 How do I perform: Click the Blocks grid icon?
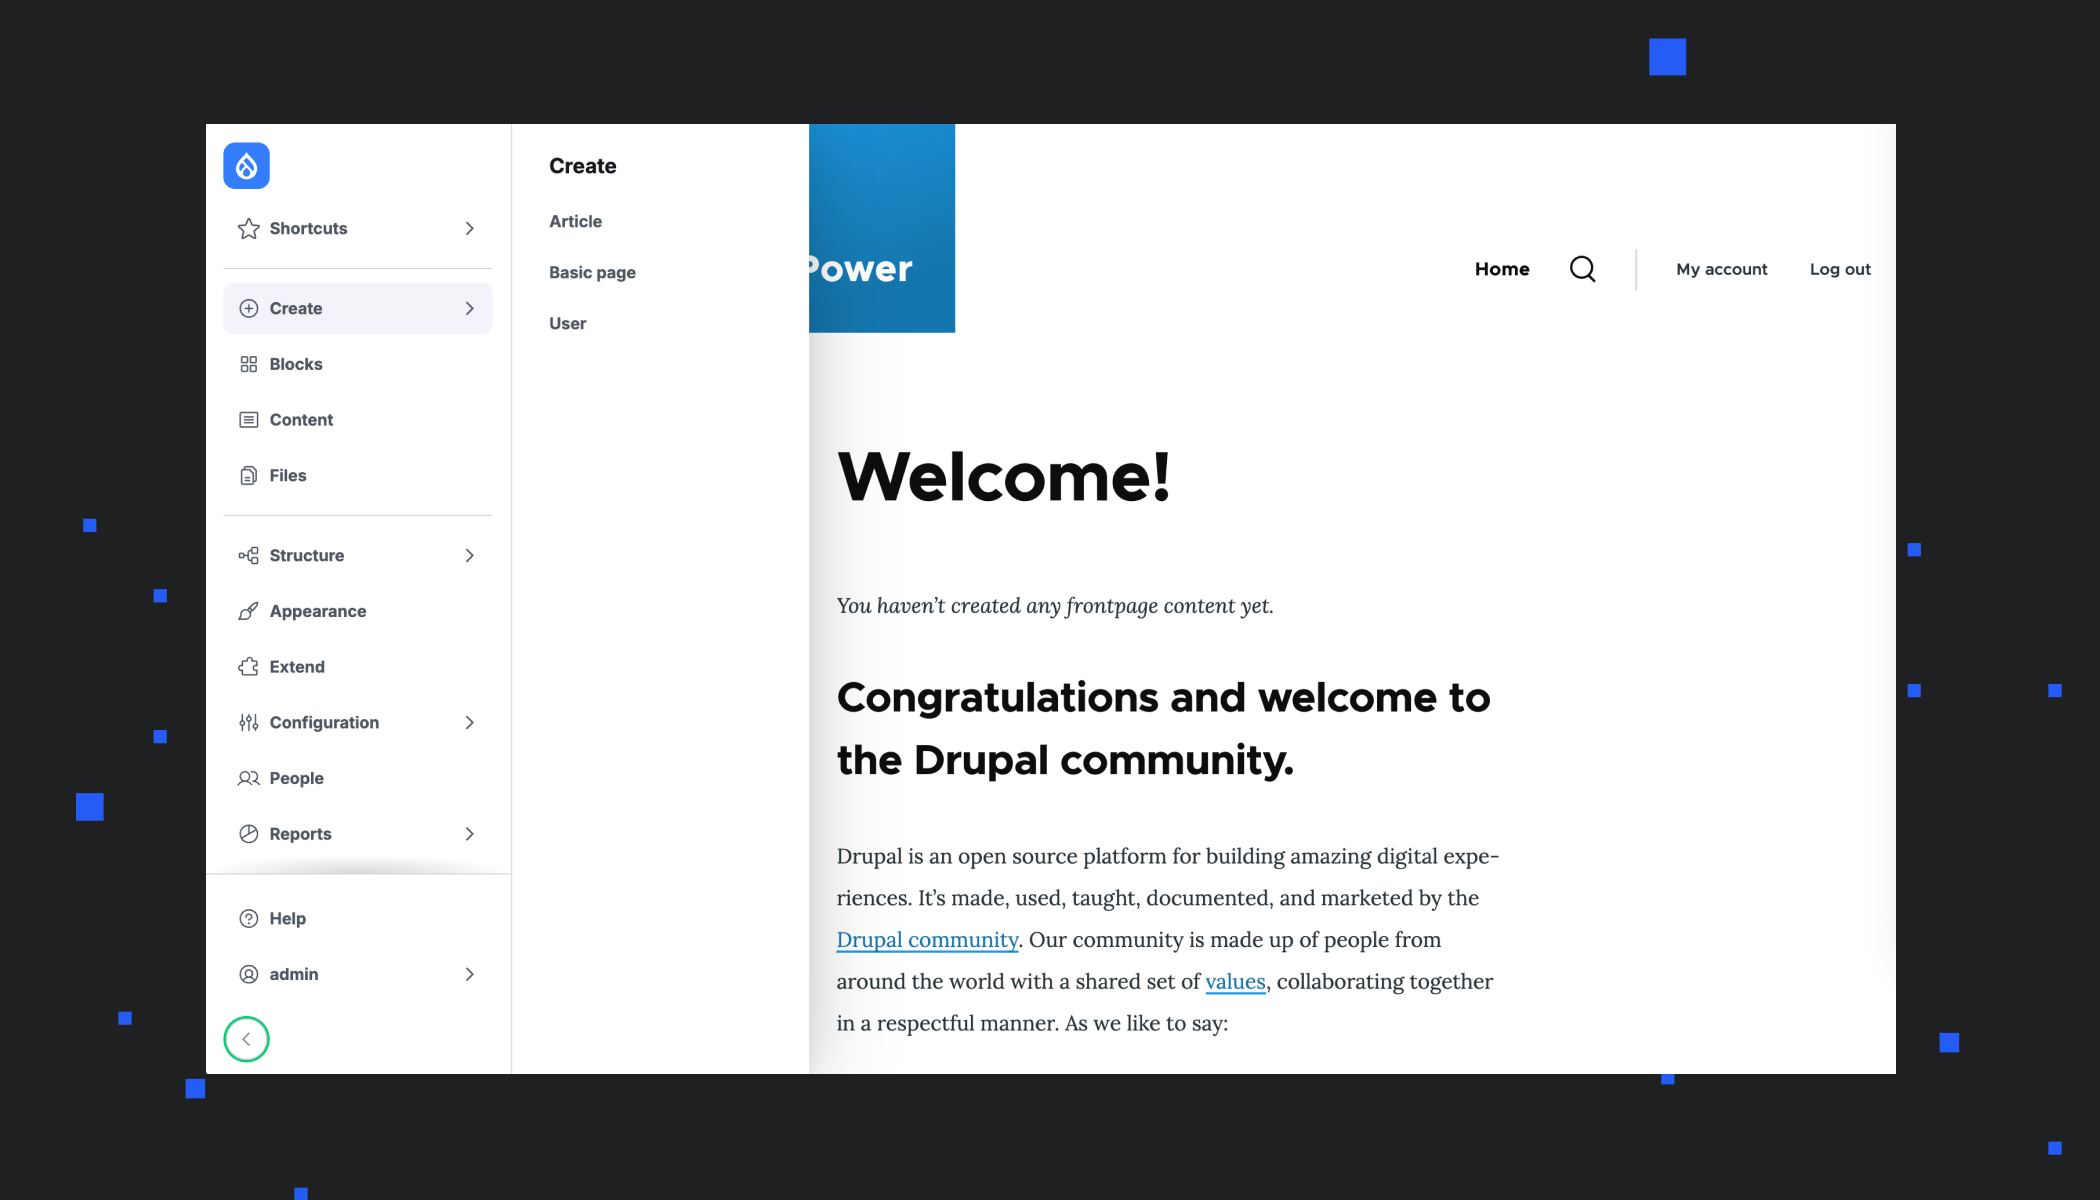[x=248, y=363]
